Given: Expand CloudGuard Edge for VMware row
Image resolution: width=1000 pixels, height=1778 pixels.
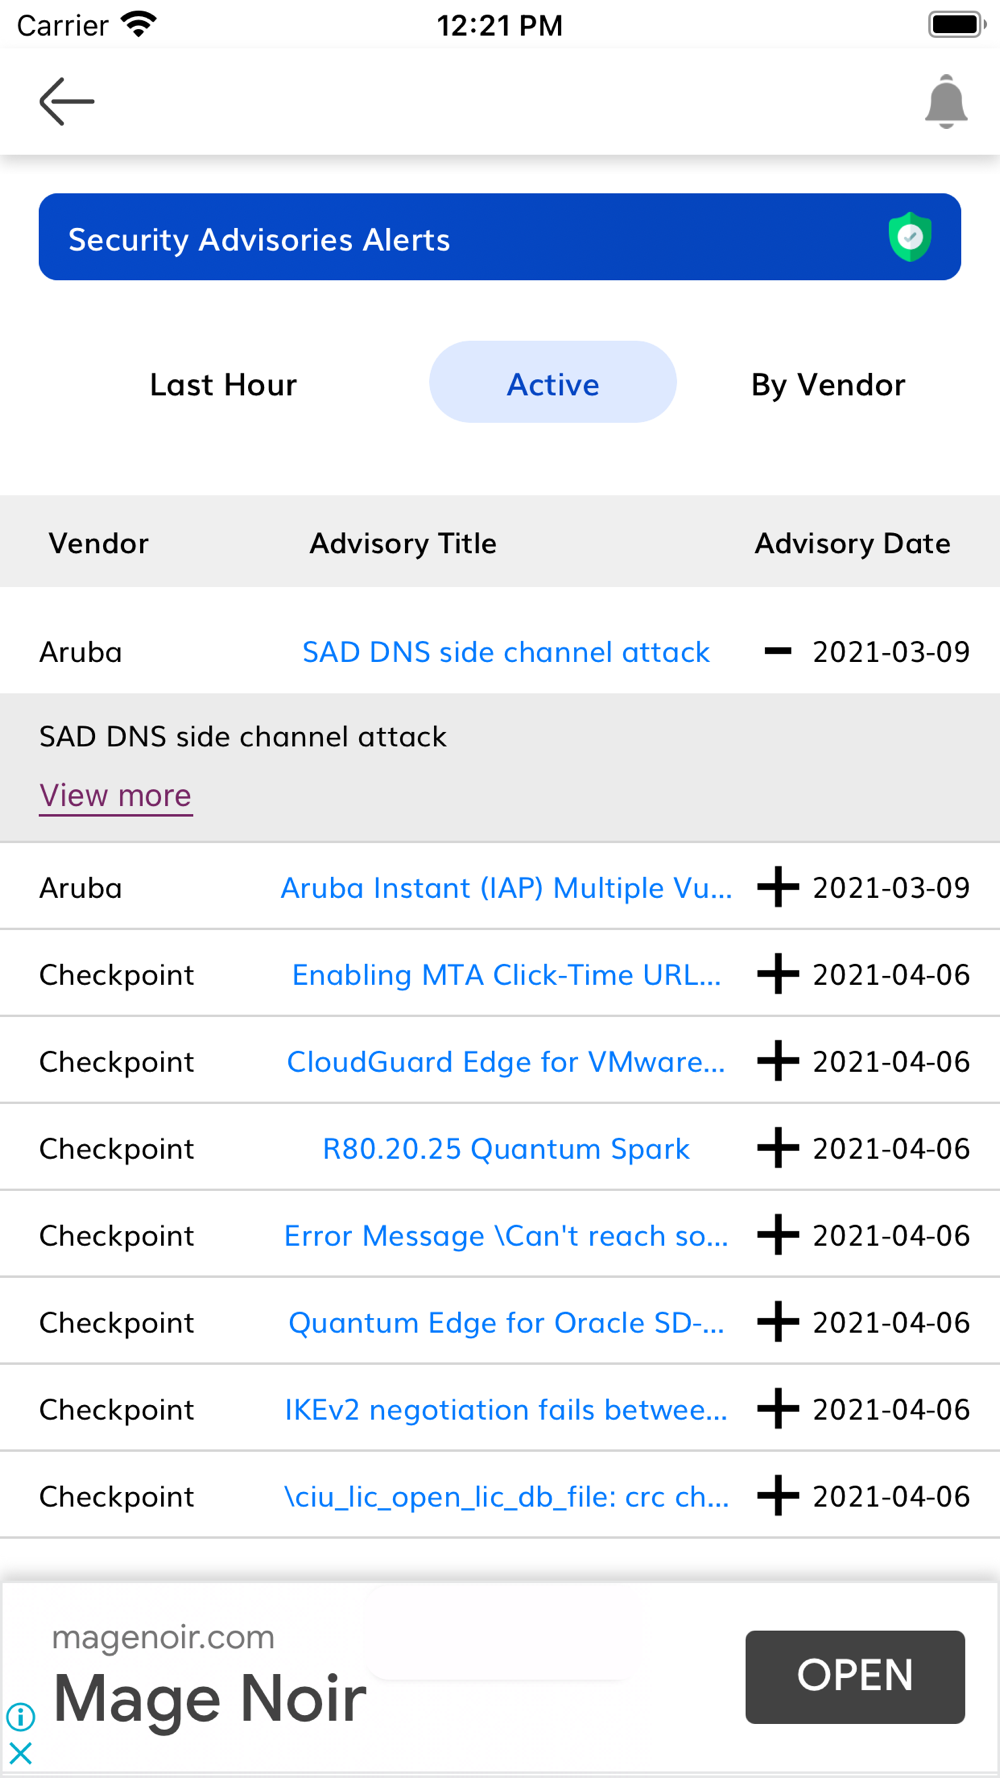Looking at the screenshot, I should [778, 1061].
